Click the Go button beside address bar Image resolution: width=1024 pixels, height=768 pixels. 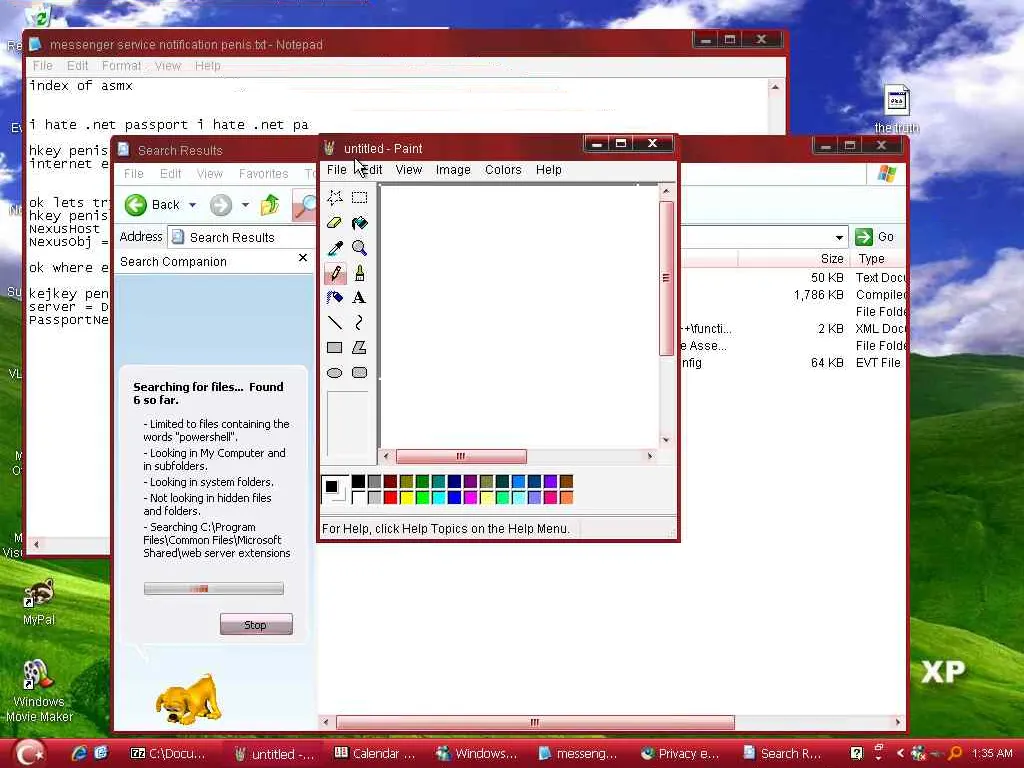click(874, 237)
